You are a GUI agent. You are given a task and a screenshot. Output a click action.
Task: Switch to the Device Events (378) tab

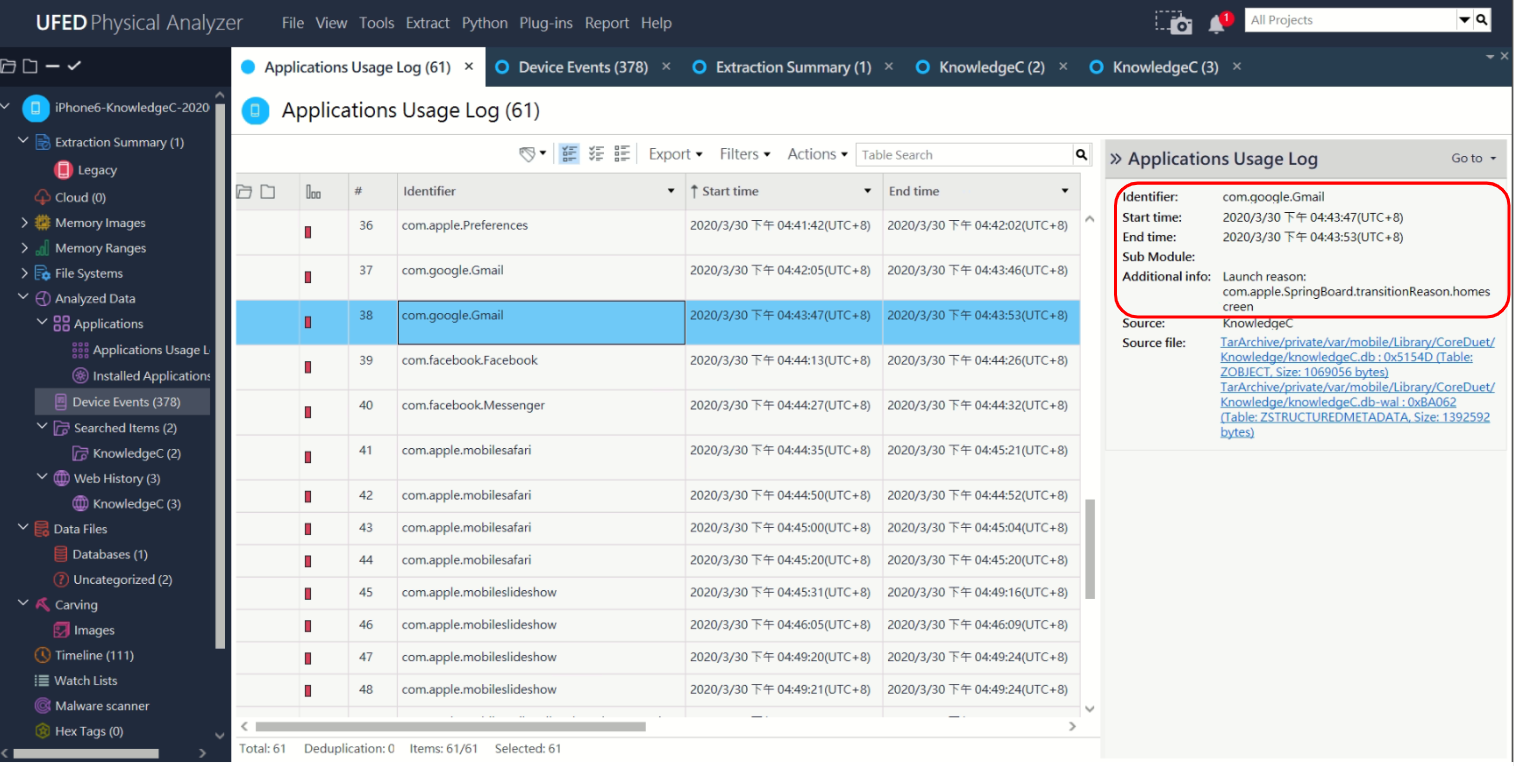[x=583, y=67]
